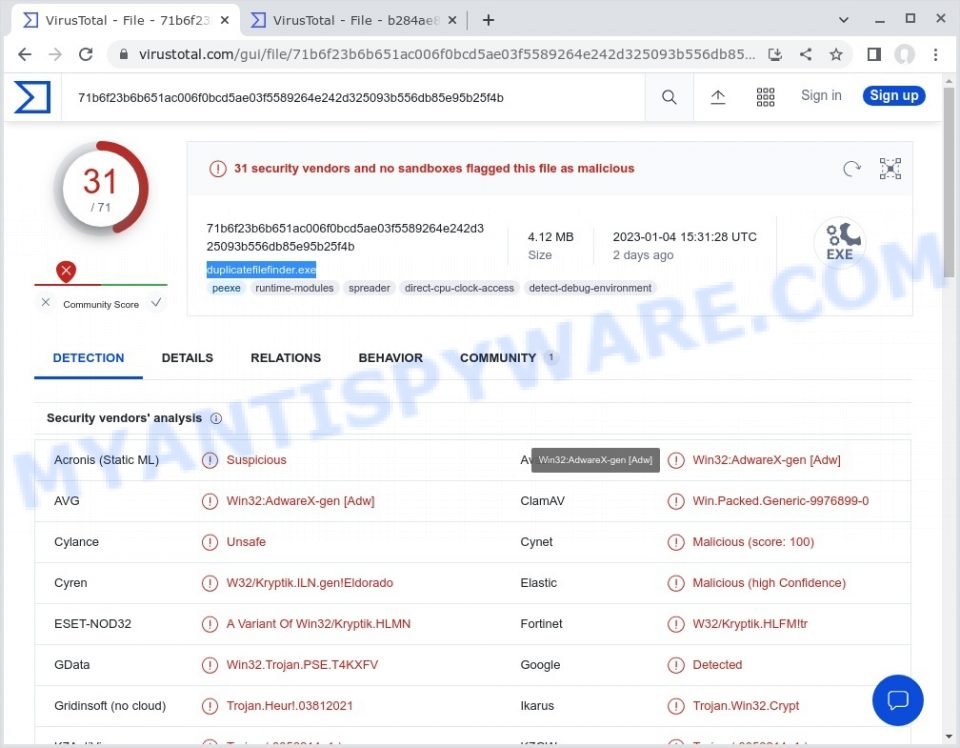Reload the page
This screenshot has height=748, width=960.
[86, 54]
